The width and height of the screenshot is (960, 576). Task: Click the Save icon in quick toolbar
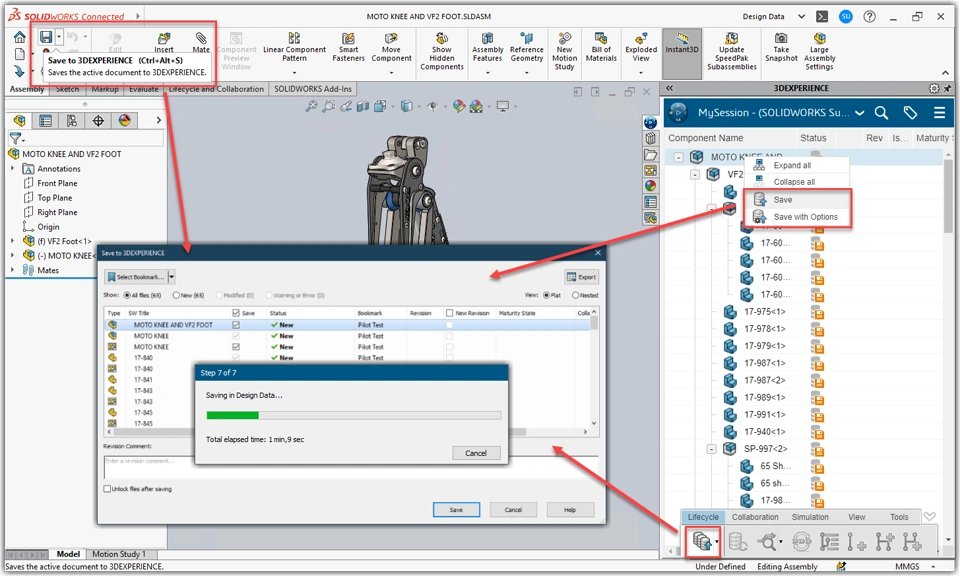(x=46, y=37)
